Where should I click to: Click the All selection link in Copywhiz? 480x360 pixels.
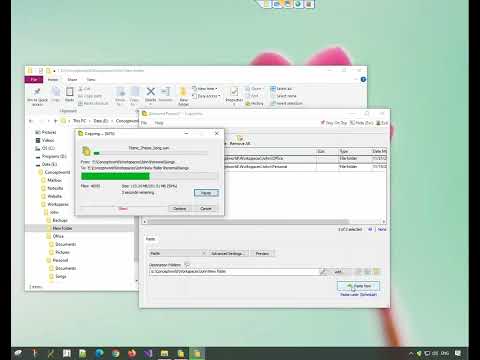(x=370, y=229)
